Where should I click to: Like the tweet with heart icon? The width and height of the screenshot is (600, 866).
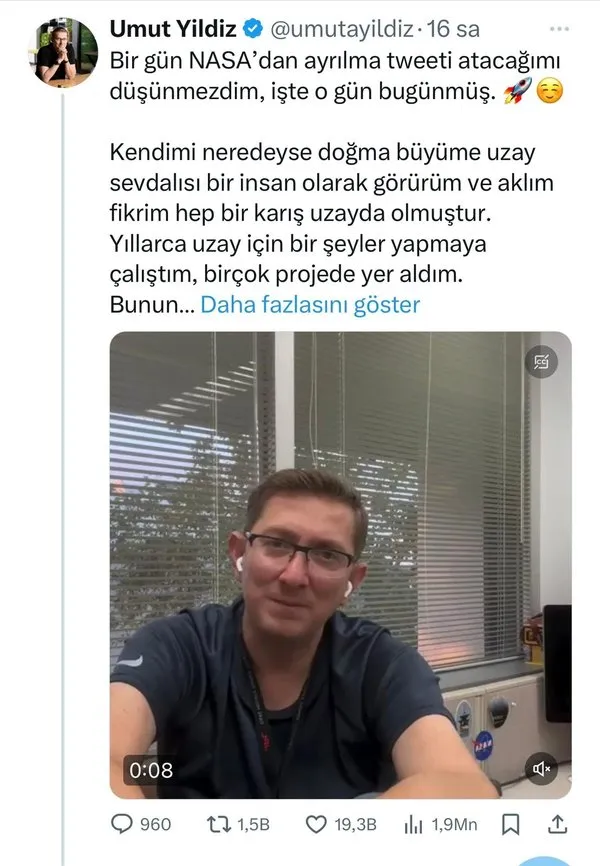316,825
